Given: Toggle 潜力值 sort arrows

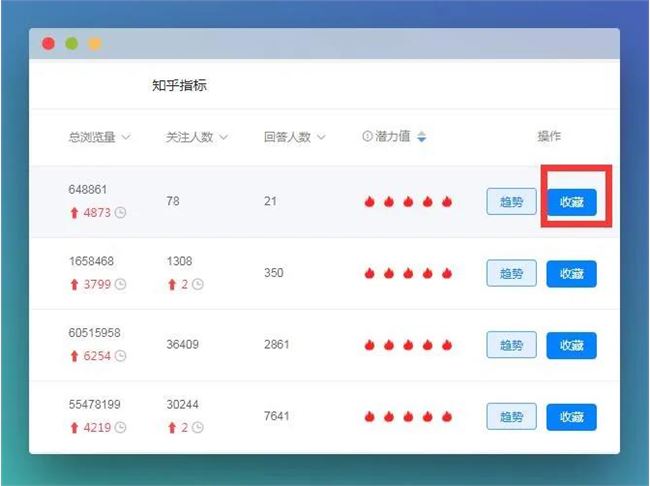Looking at the screenshot, I should pos(422,136).
